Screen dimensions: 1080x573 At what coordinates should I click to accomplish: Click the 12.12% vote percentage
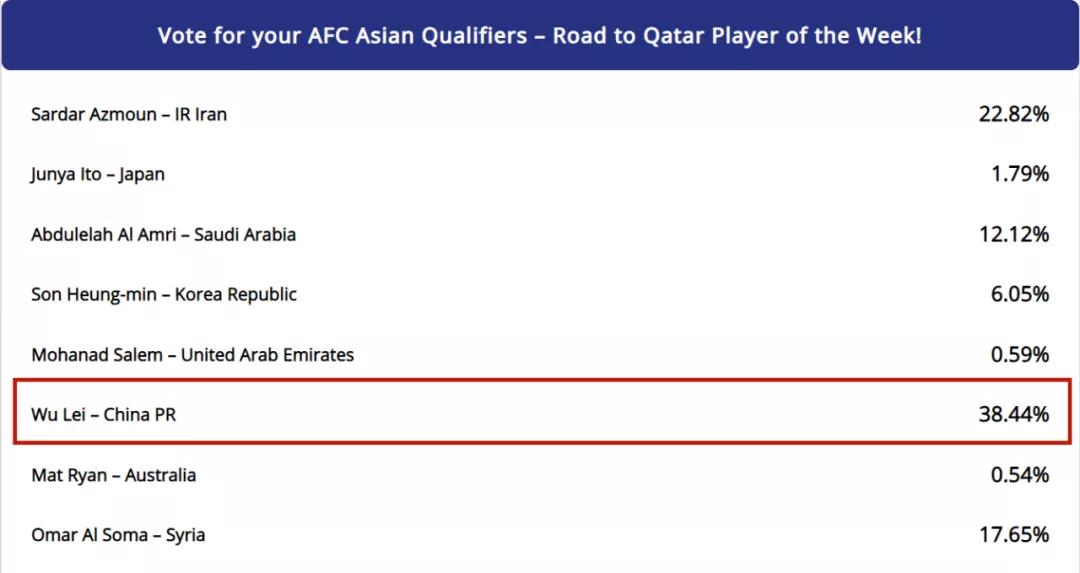1013,234
